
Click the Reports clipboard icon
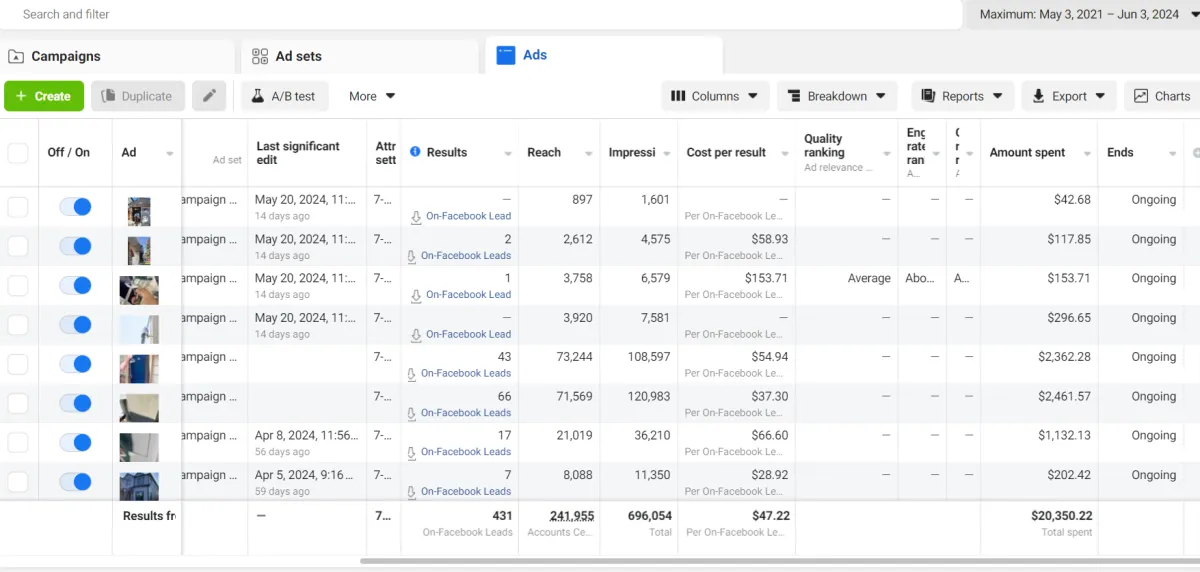click(927, 96)
